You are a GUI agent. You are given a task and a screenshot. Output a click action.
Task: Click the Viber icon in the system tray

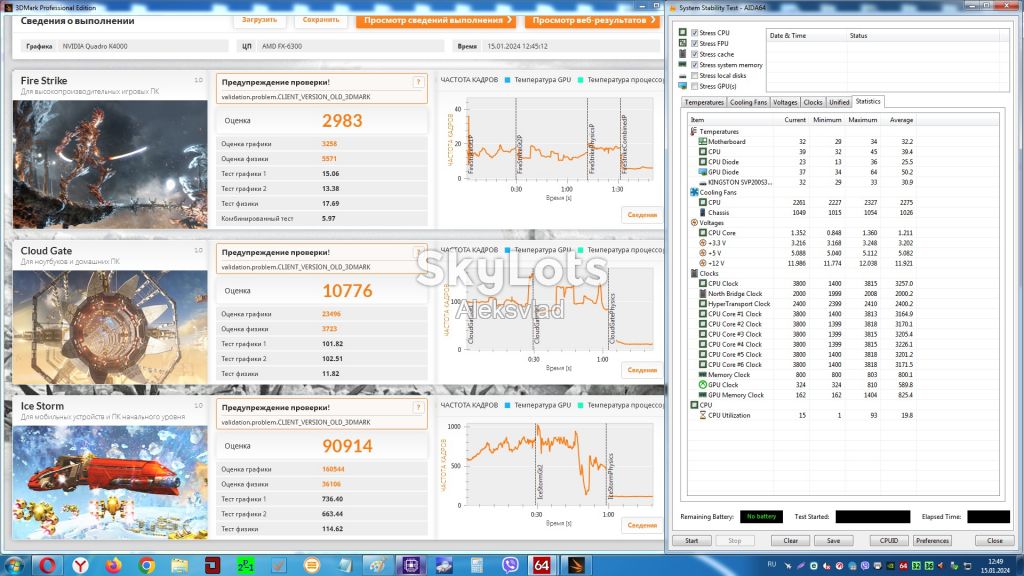pos(865,566)
